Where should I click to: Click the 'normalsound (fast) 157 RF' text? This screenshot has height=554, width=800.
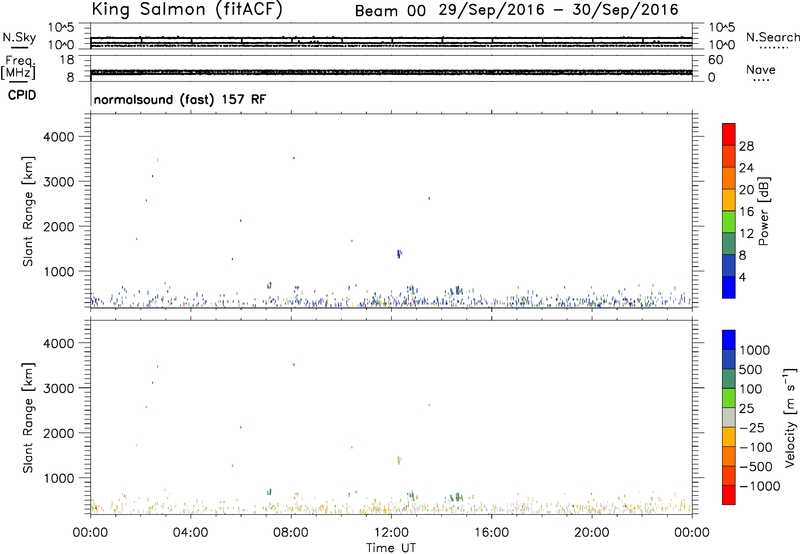180,99
